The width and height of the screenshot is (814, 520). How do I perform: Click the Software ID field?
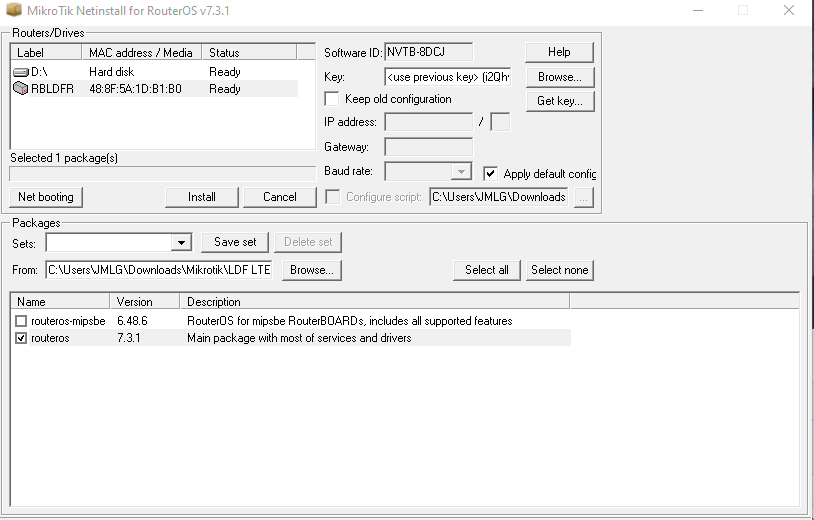click(x=428, y=52)
